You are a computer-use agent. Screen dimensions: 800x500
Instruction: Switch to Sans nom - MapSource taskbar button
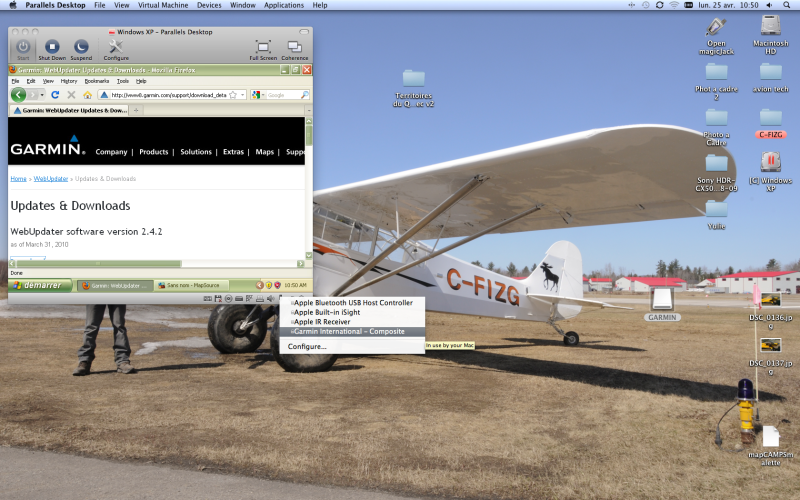pos(190,285)
